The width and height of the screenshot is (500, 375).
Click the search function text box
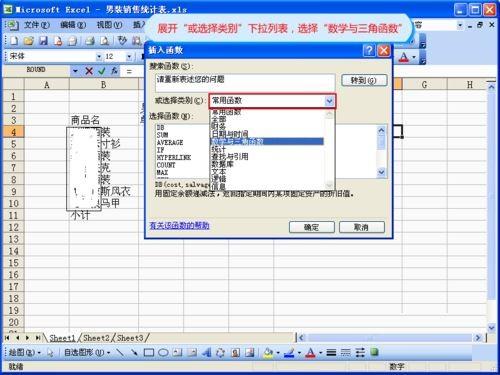245,83
